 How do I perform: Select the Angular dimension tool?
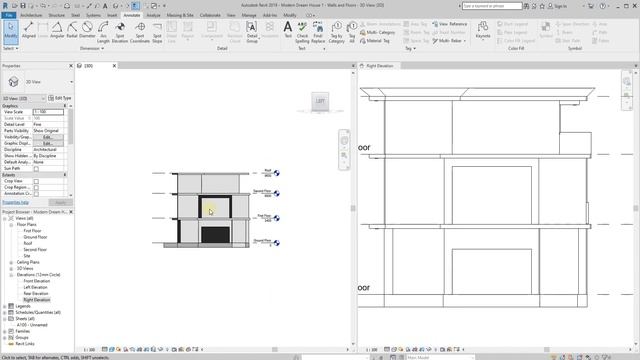tap(57, 31)
